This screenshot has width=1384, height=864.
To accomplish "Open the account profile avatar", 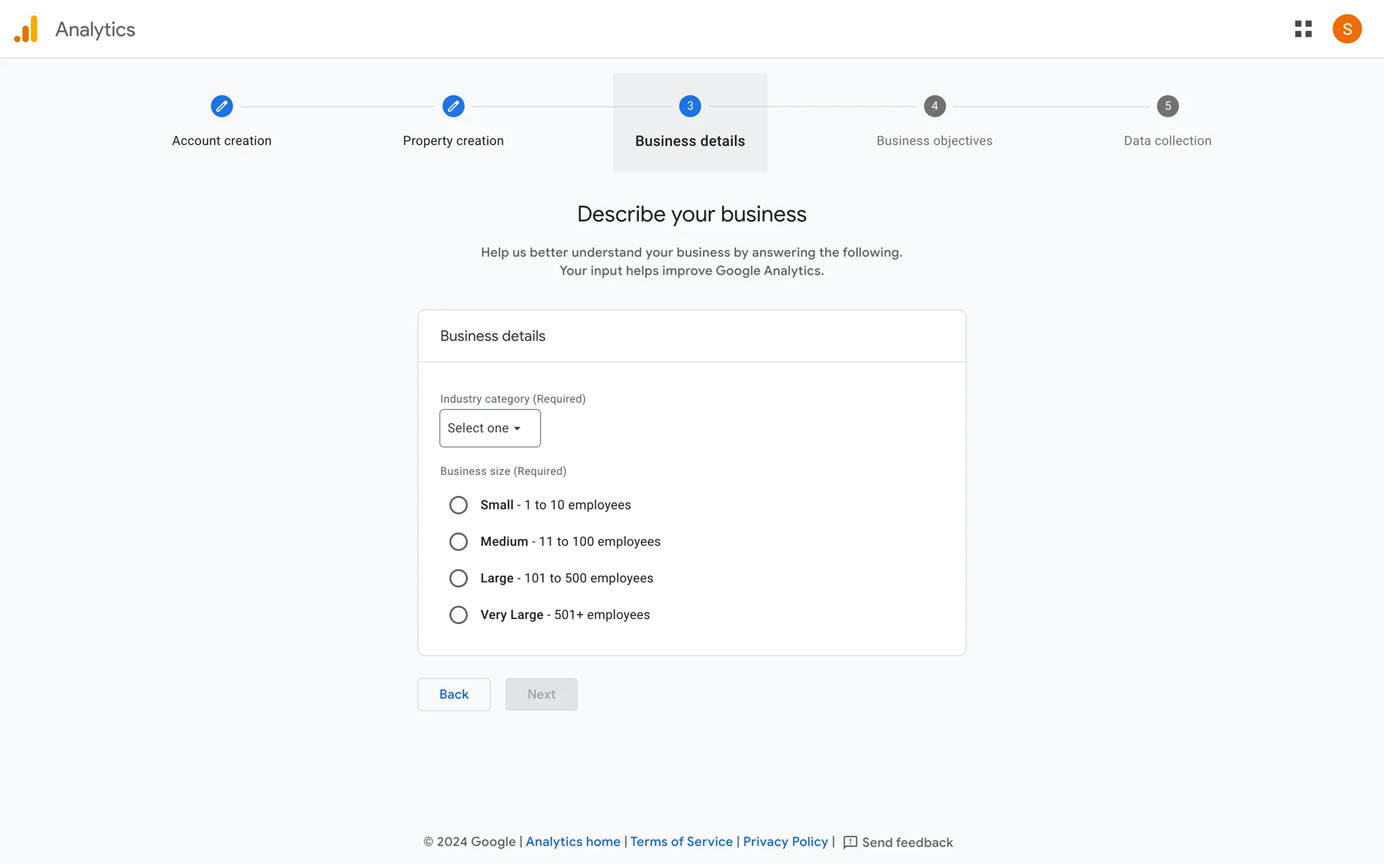I will click(1346, 28).
